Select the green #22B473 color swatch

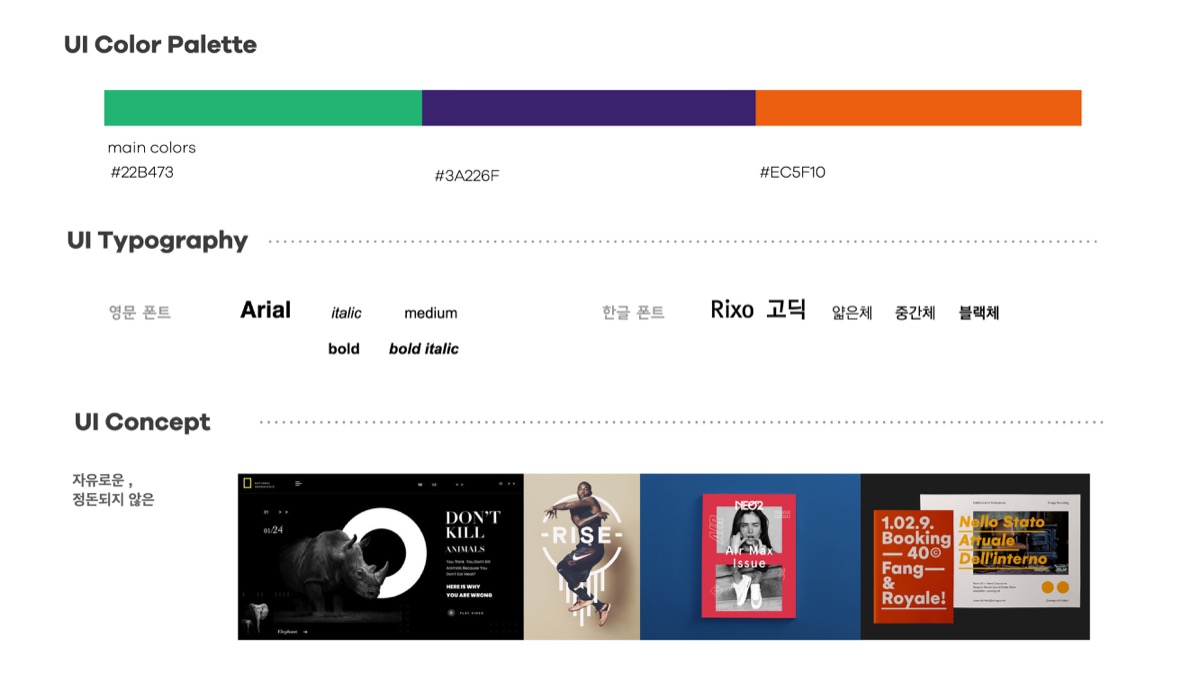262,107
